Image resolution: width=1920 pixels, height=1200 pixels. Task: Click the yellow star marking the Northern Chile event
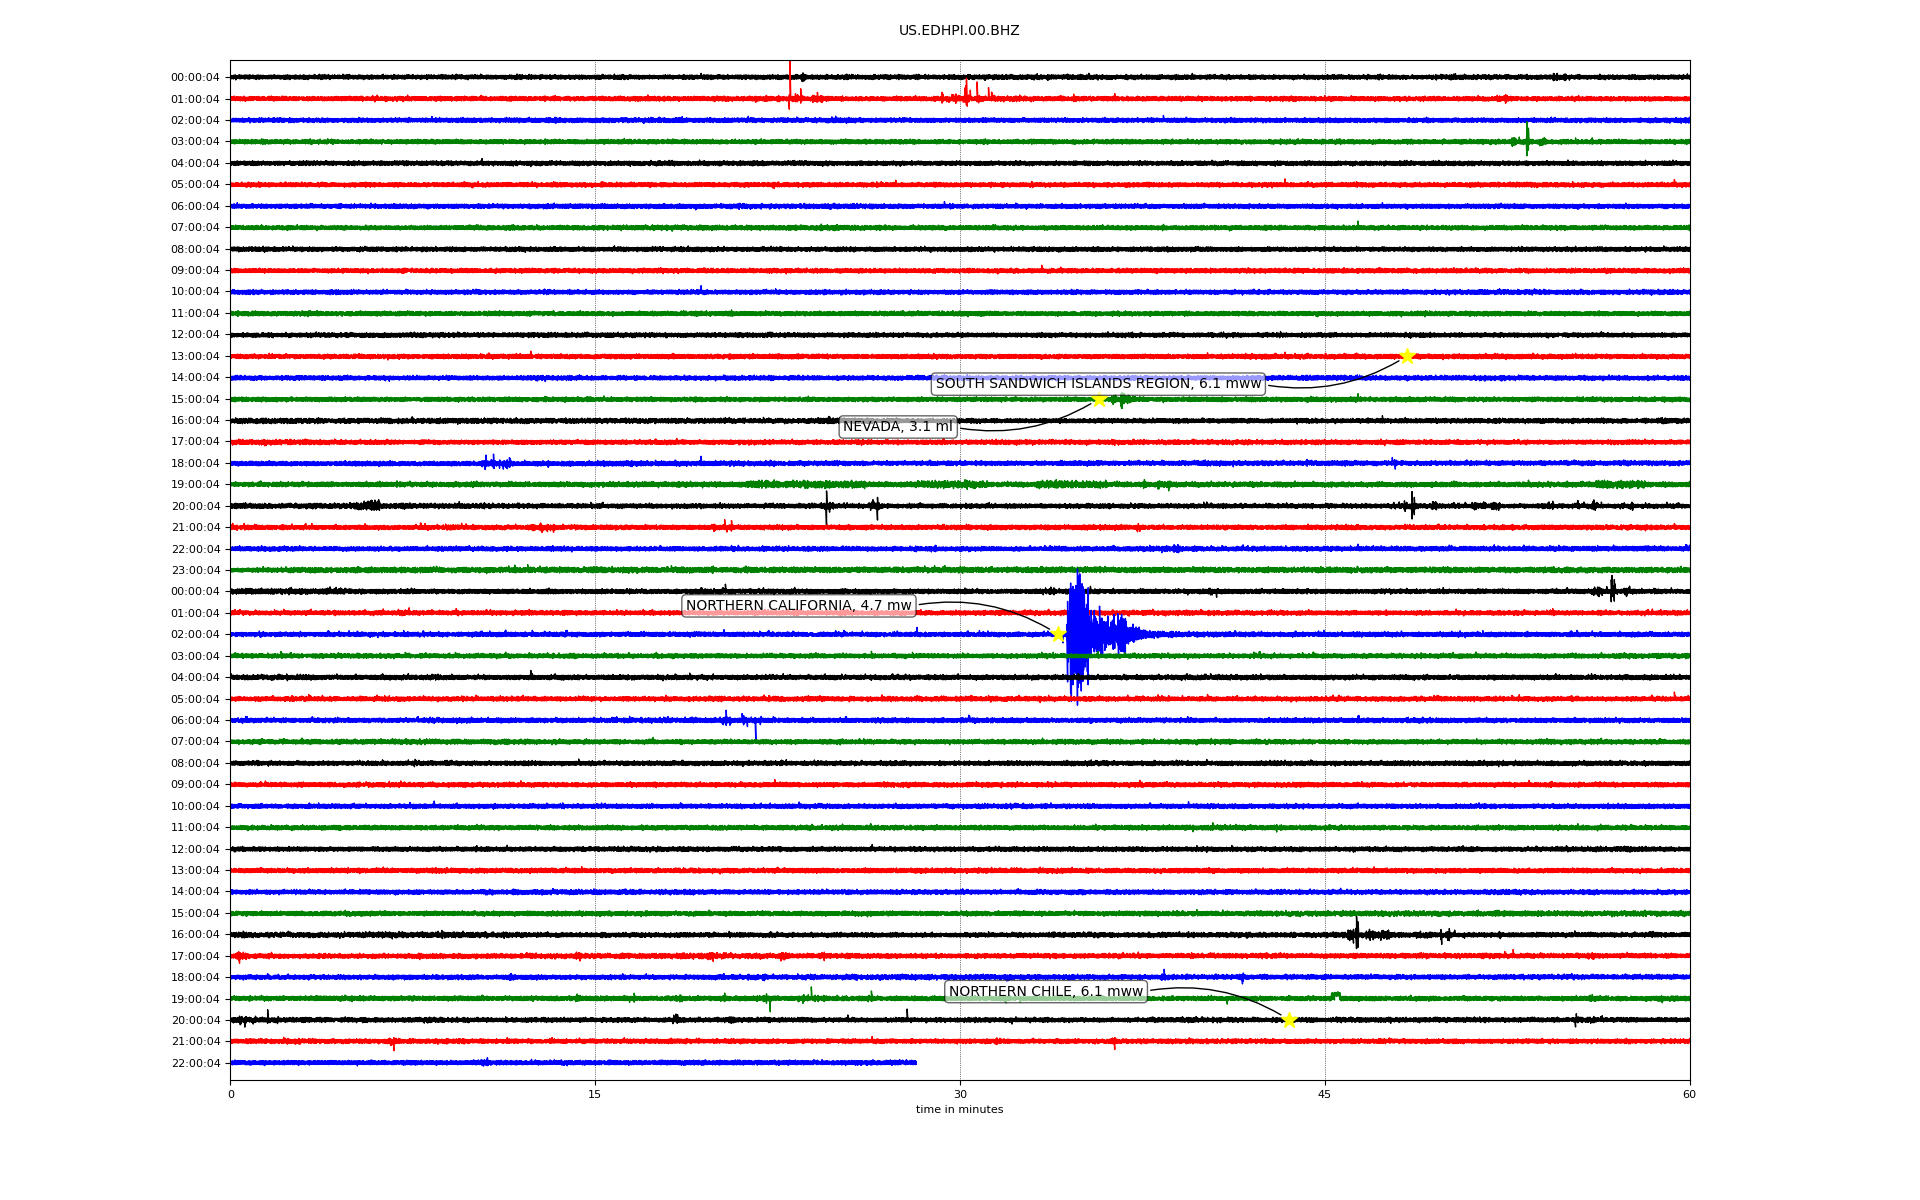click(1289, 1020)
